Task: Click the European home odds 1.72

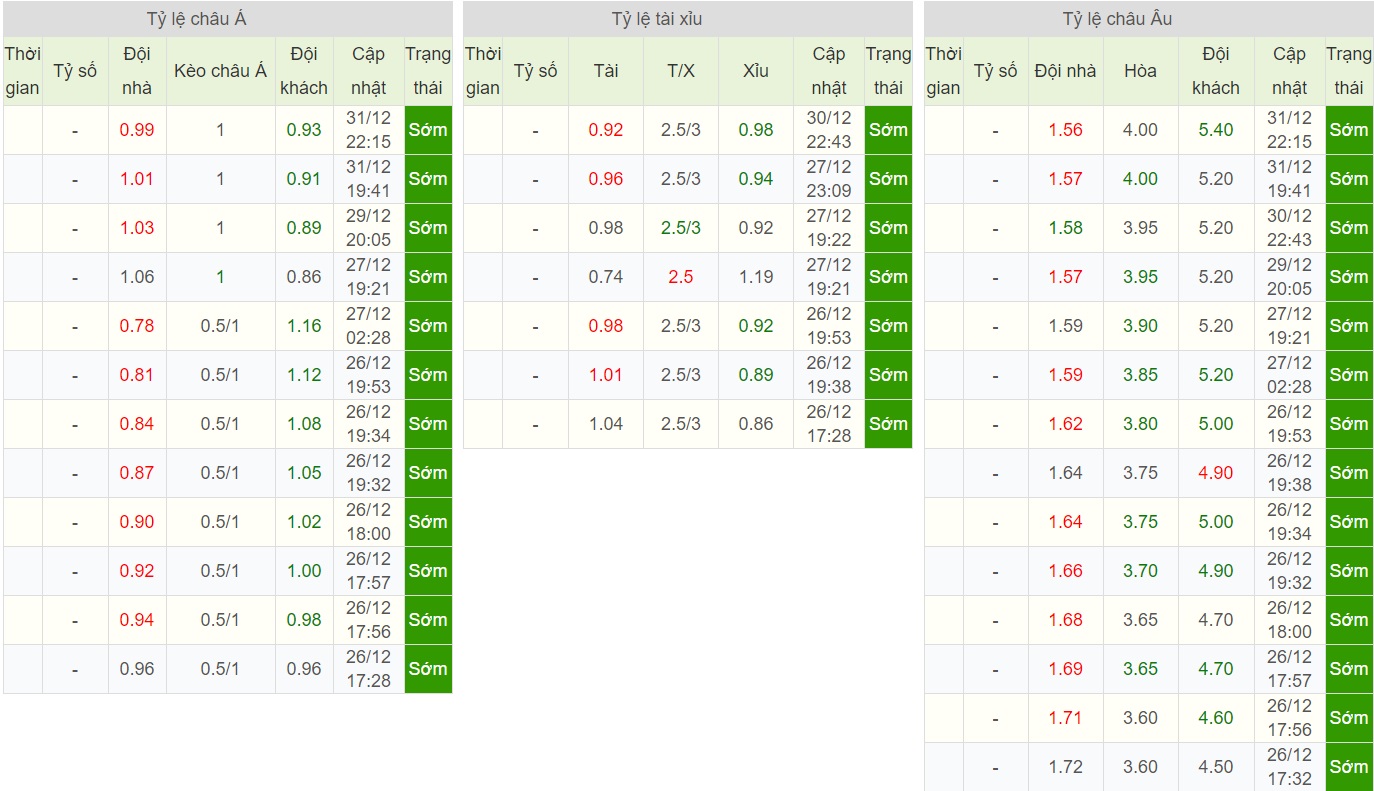Action: pos(1066,767)
